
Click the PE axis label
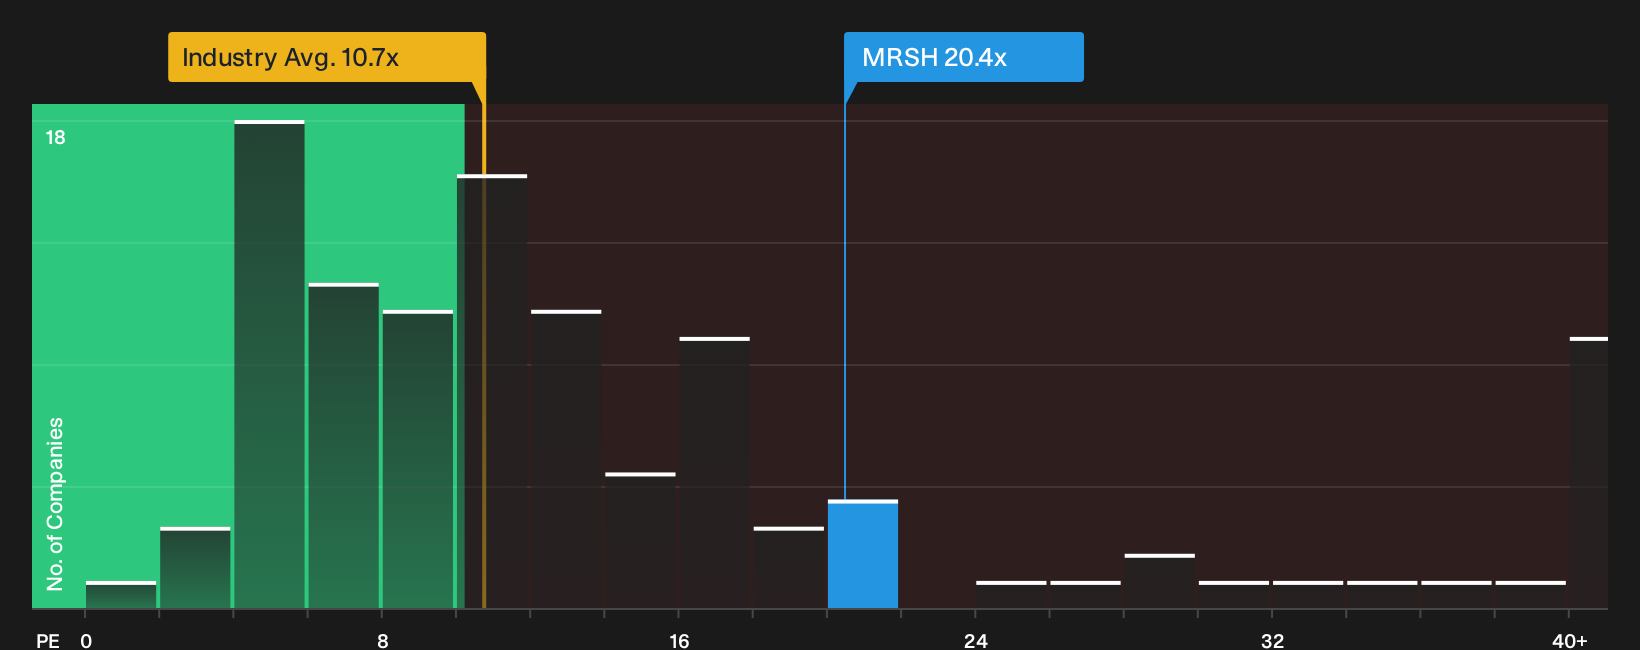pos(48,640)
